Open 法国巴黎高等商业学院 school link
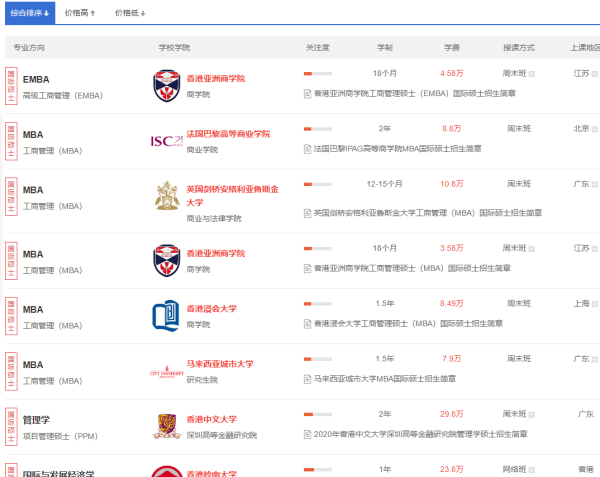 point(228,133)
